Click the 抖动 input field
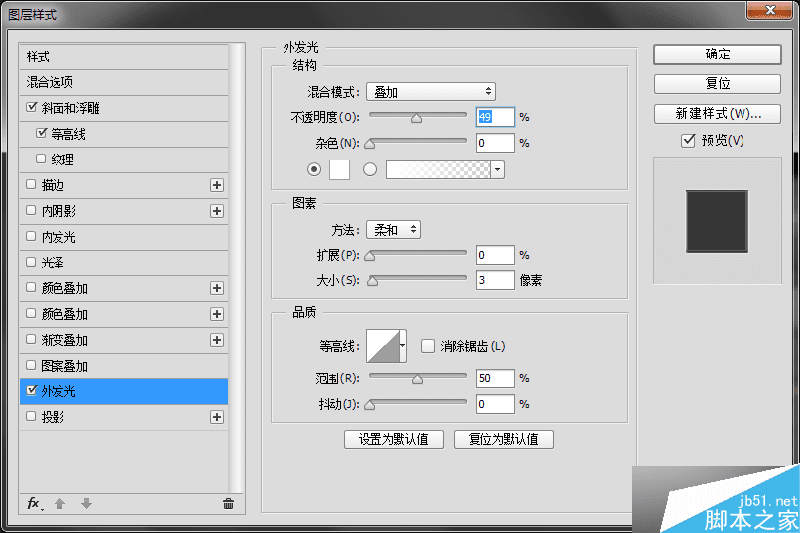800x533 pixels. 495,404
